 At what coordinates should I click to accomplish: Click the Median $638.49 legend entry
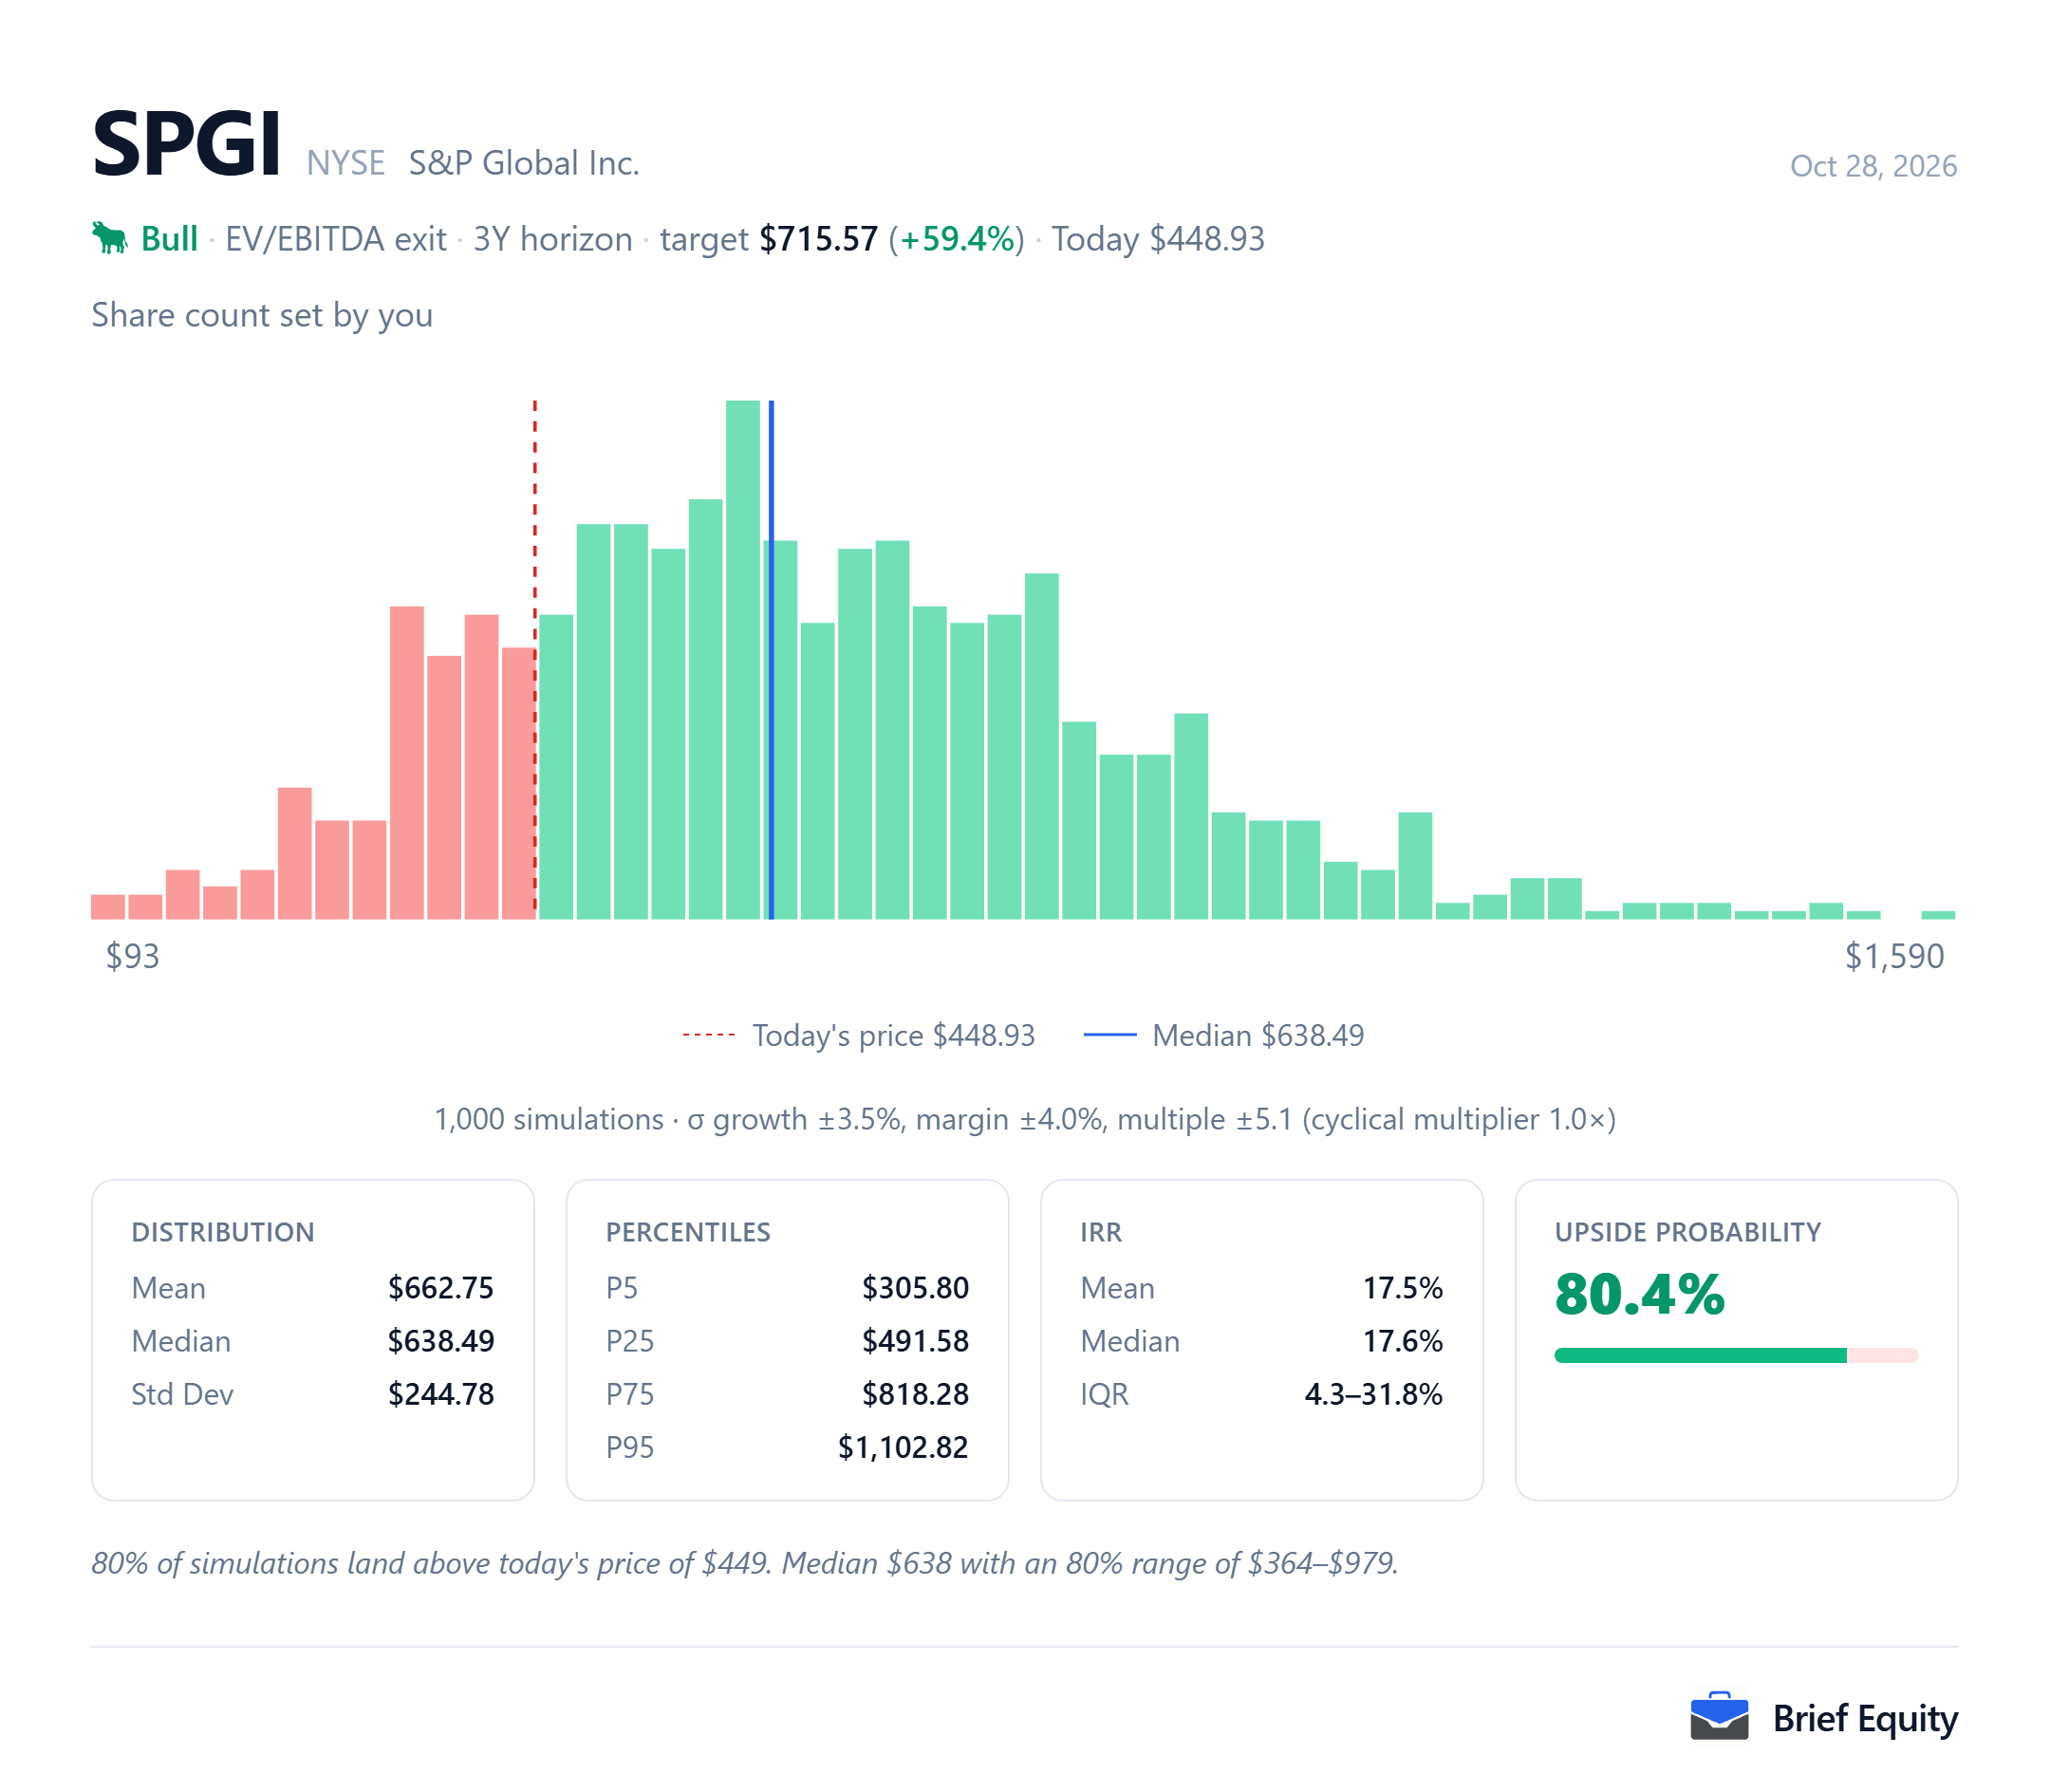pos(1224,1035)
